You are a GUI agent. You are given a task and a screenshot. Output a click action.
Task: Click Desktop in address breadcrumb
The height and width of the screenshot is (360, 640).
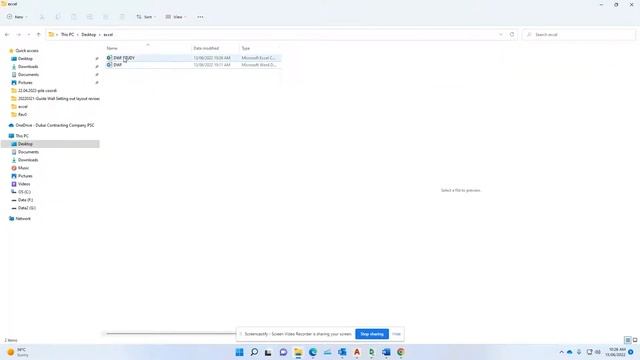point(89,35)
